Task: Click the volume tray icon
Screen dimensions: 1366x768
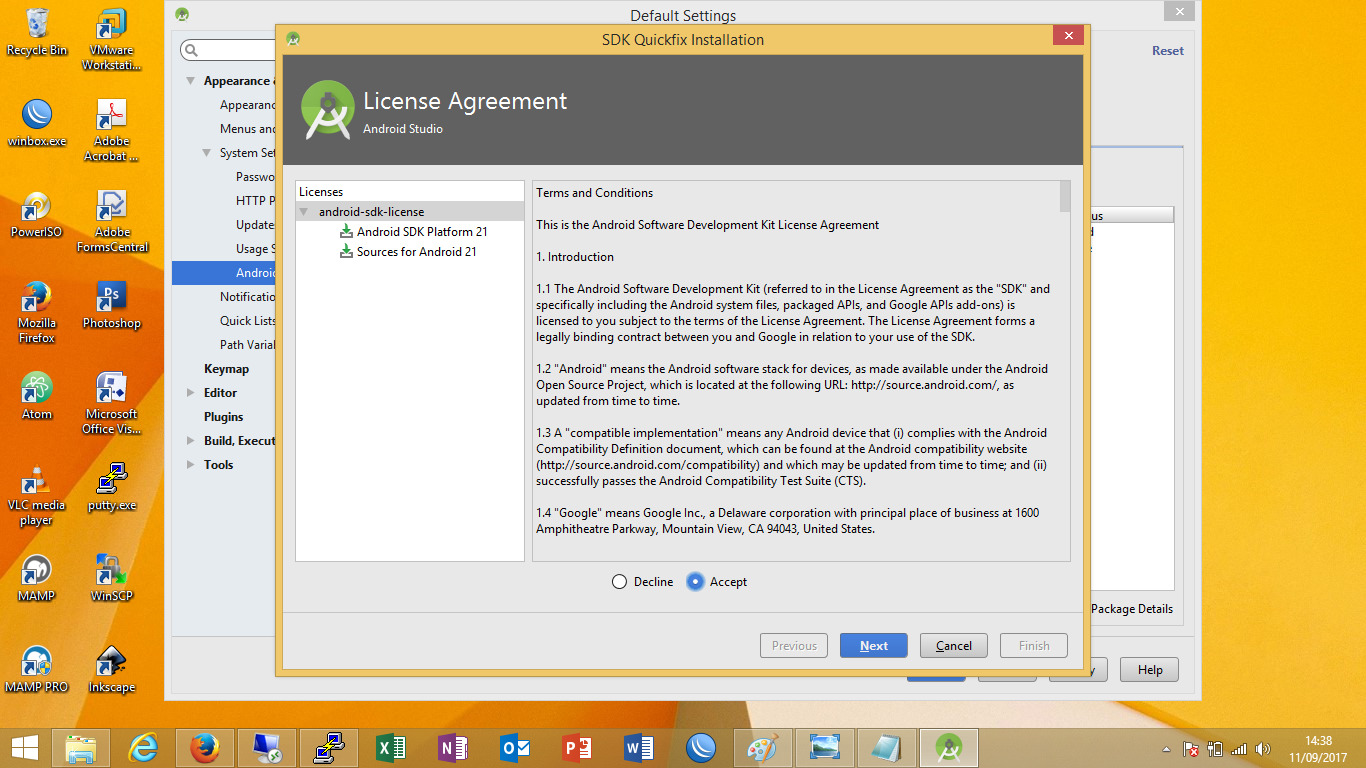Action: (x=1263, y=749)
